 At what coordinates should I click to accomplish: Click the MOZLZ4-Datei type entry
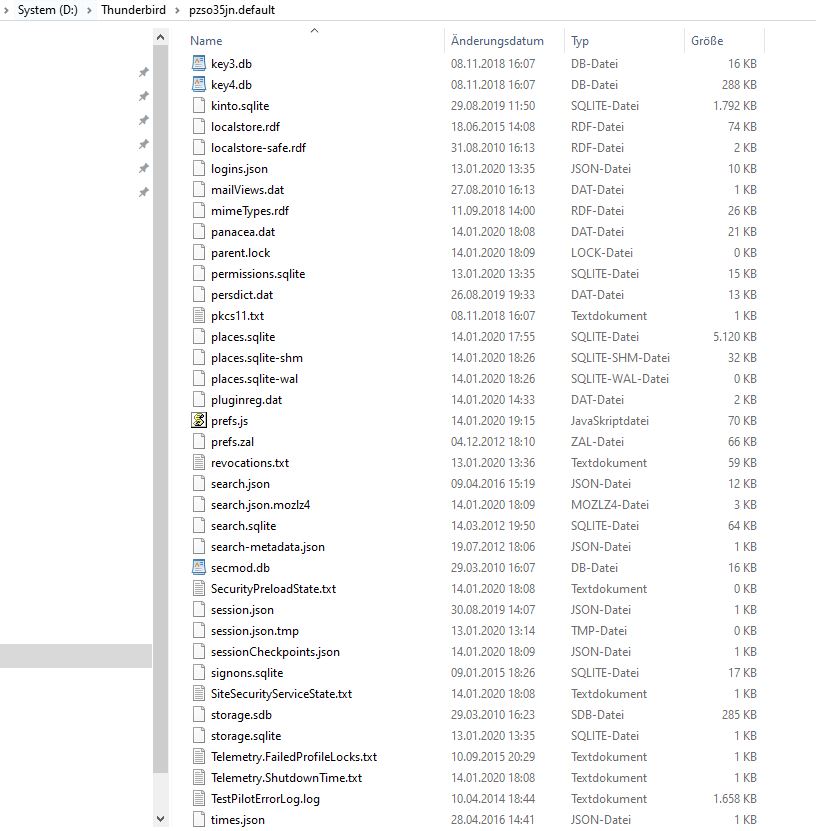(609, 505)
